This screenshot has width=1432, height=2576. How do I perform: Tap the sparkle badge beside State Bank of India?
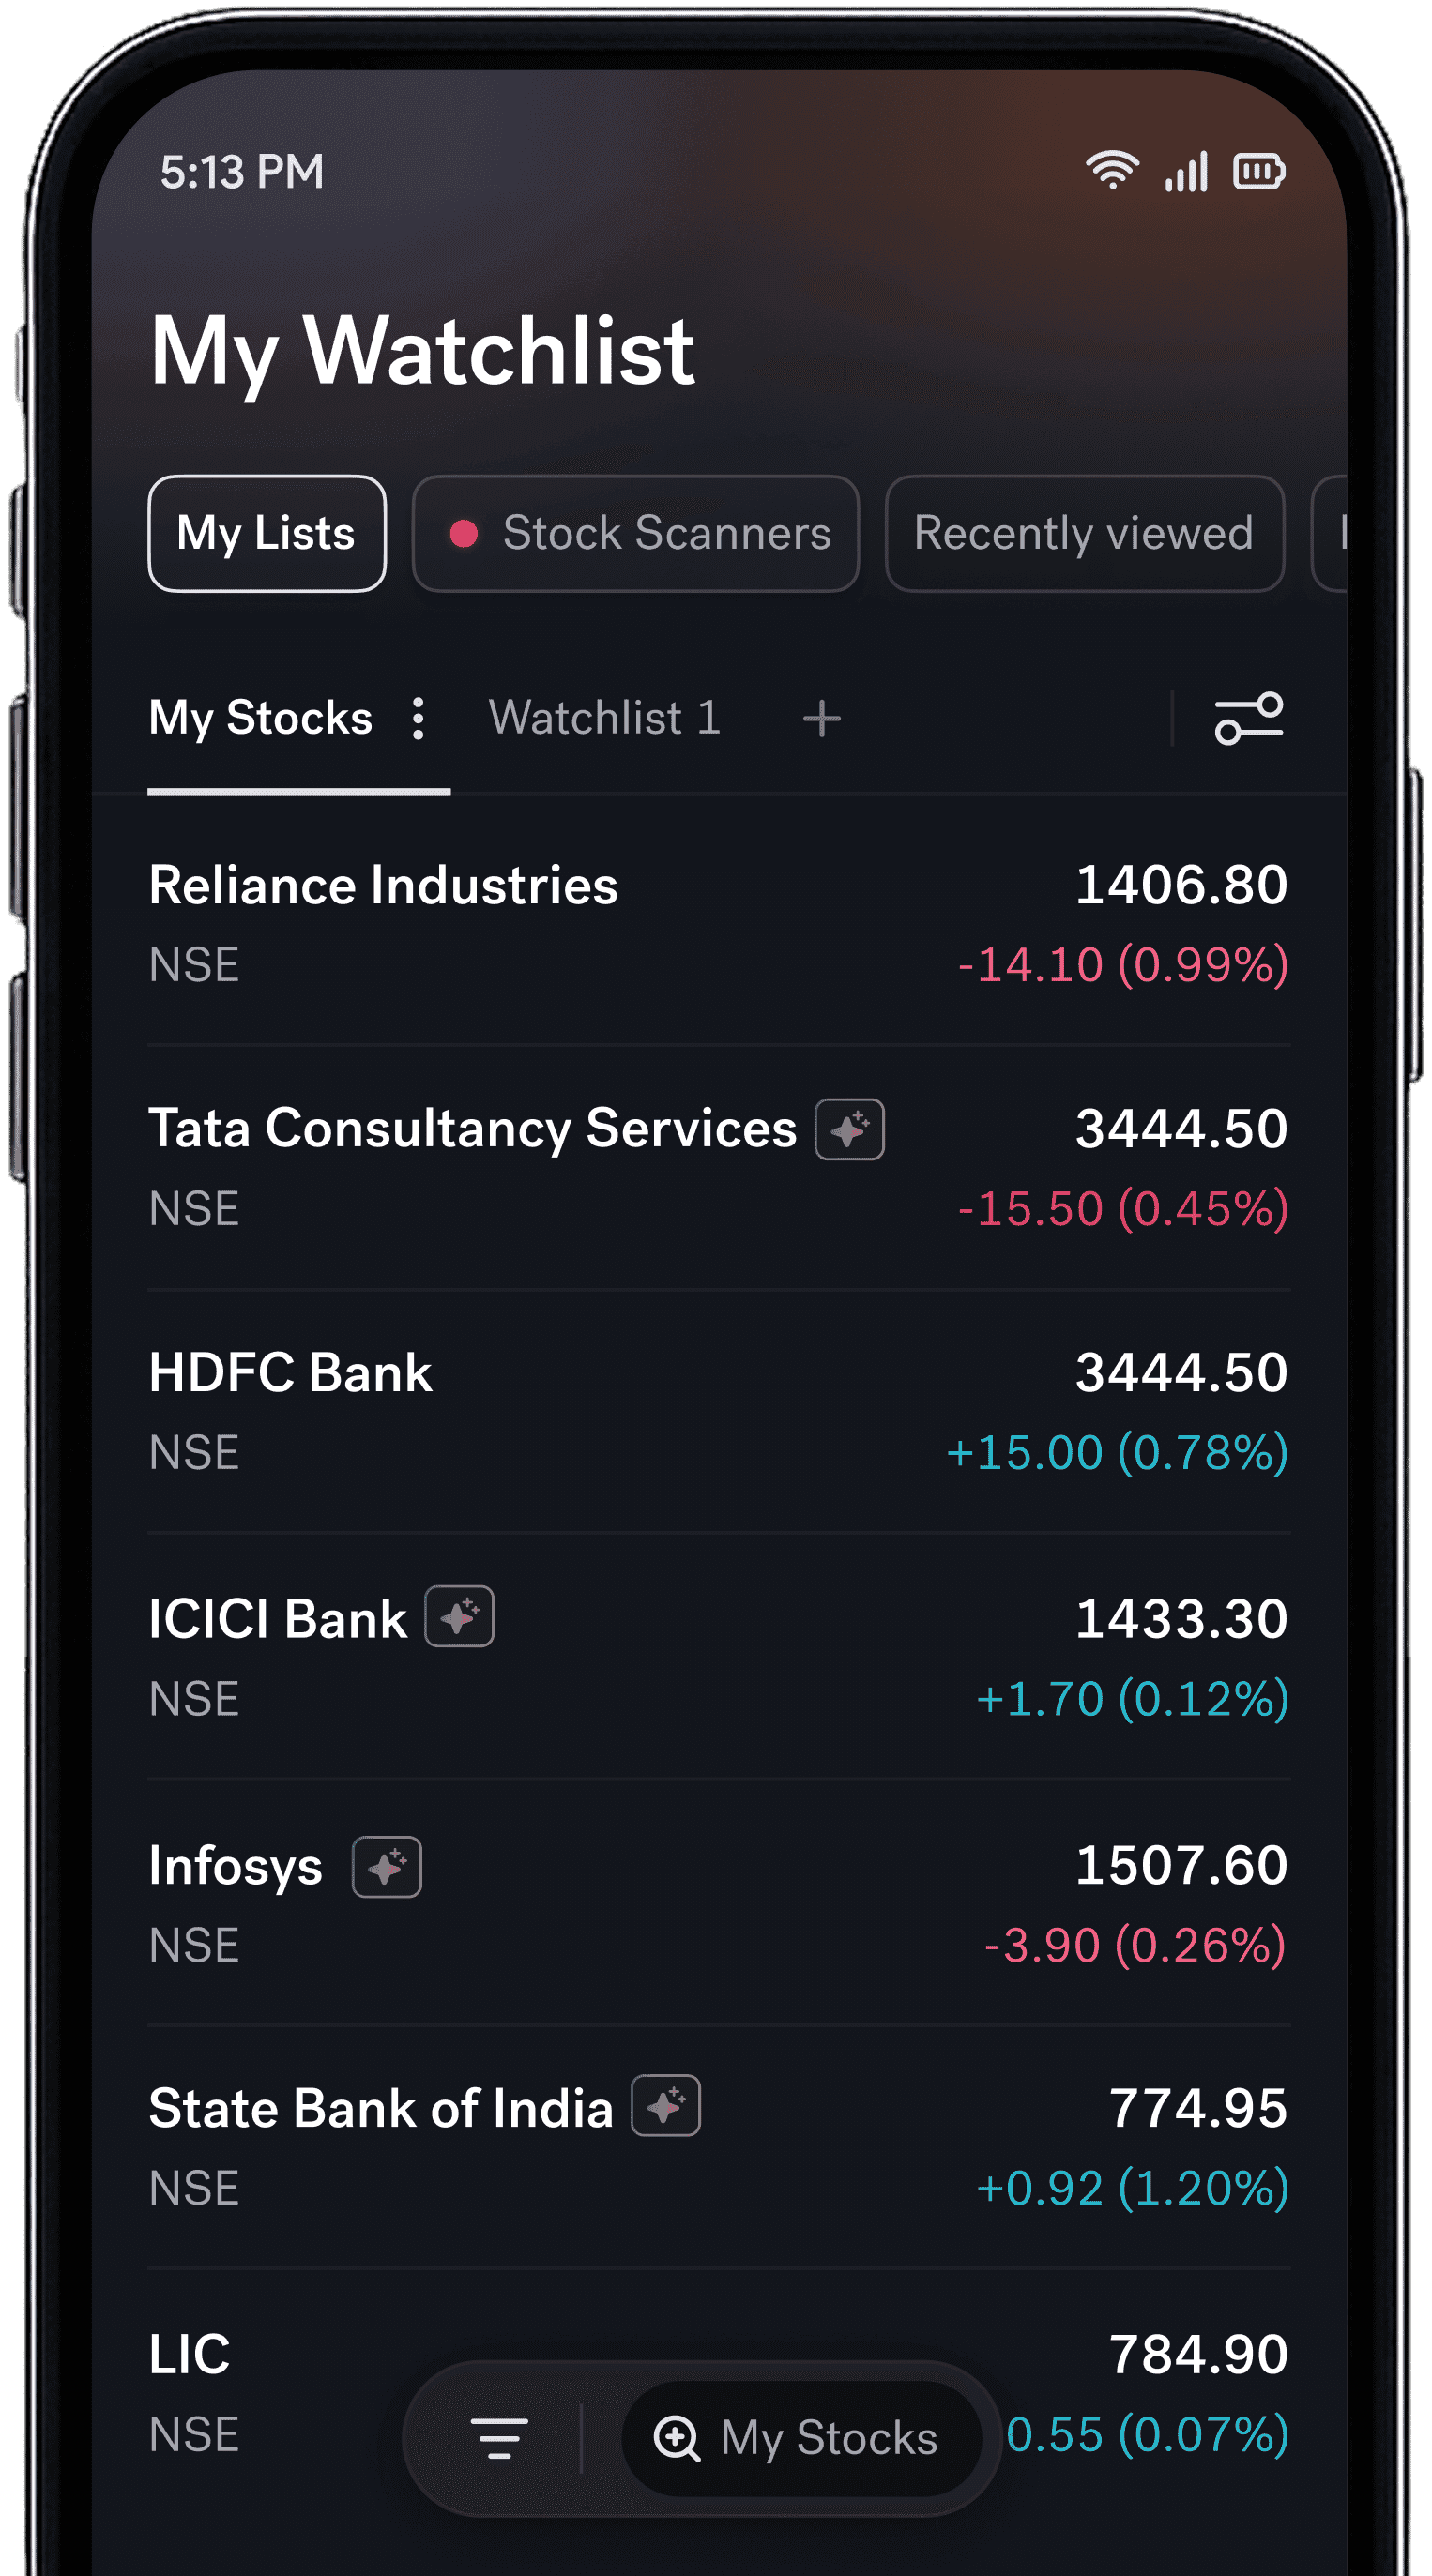[x=665, y=2107]
